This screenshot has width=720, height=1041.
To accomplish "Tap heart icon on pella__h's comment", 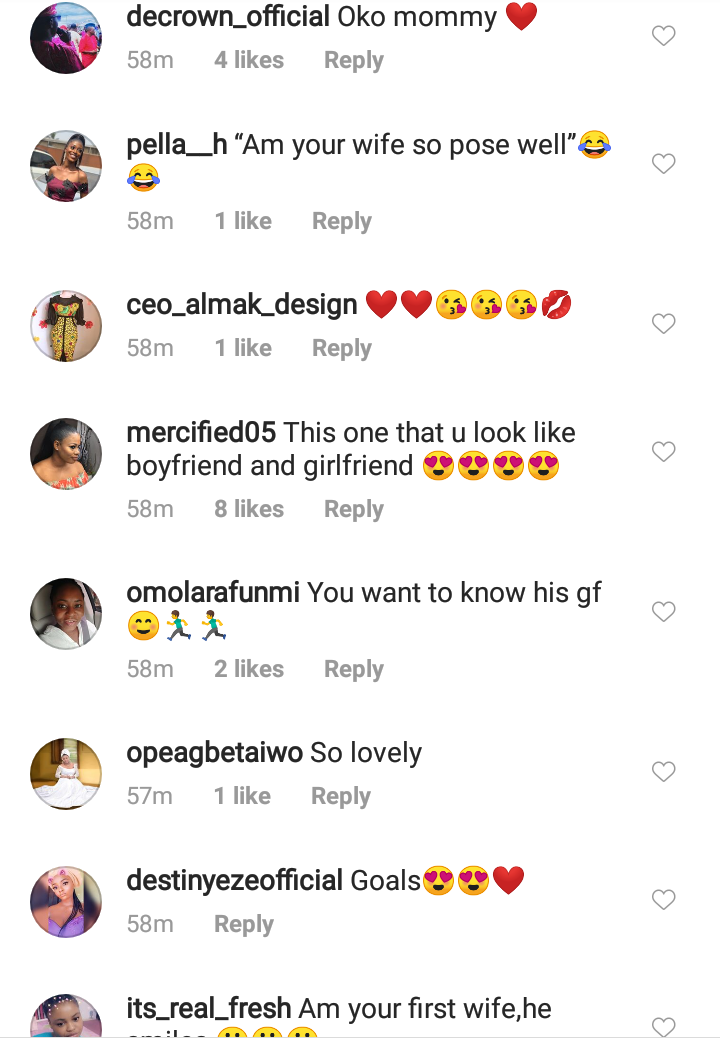I will [x=664, y=164].
